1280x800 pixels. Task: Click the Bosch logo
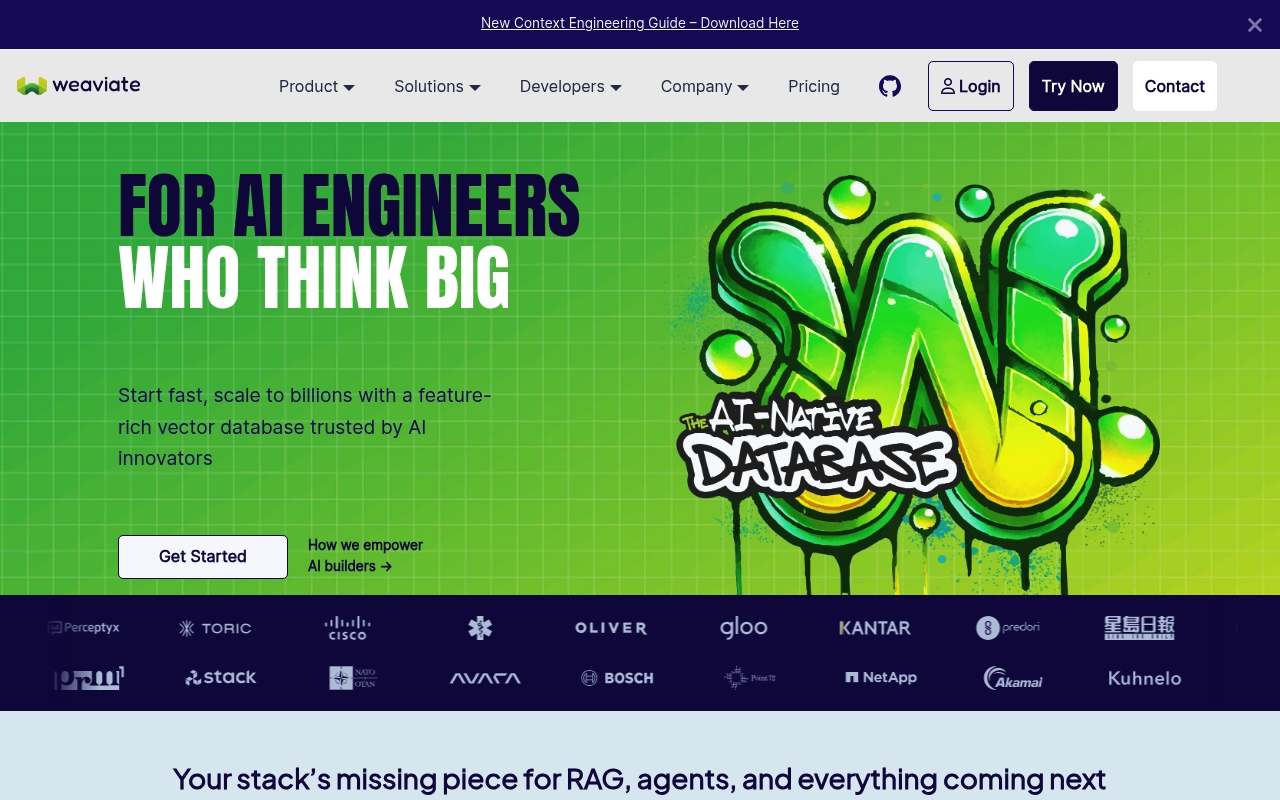click(x=617, y=678)
